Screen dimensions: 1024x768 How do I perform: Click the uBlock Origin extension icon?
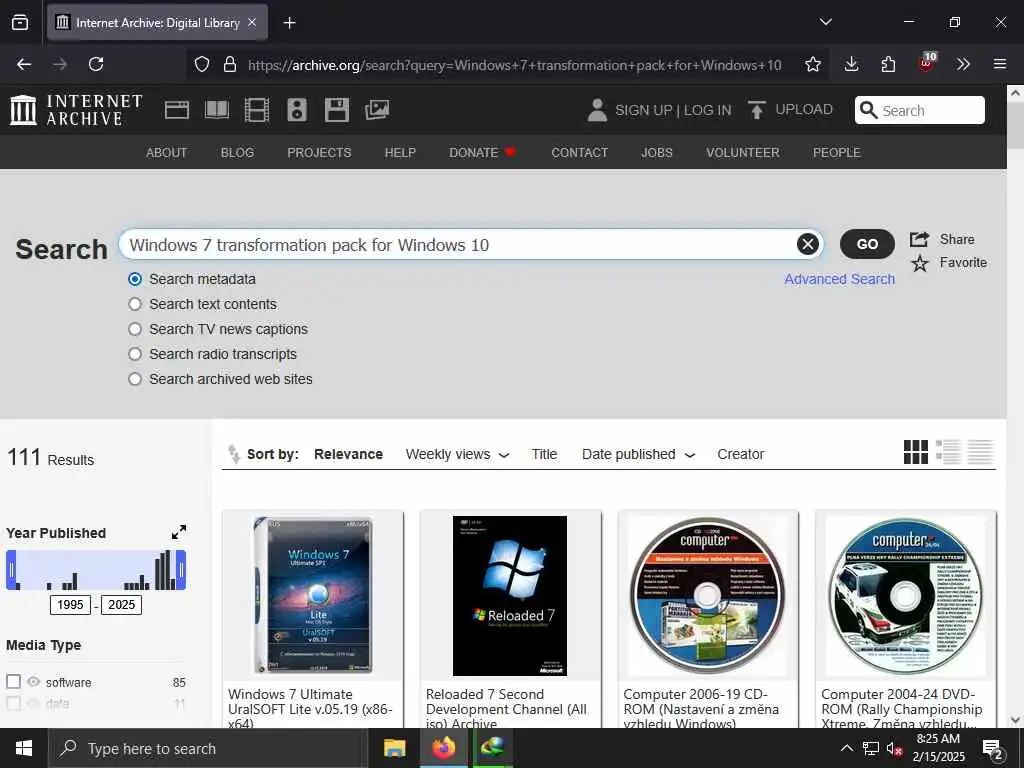pos(926,63)
